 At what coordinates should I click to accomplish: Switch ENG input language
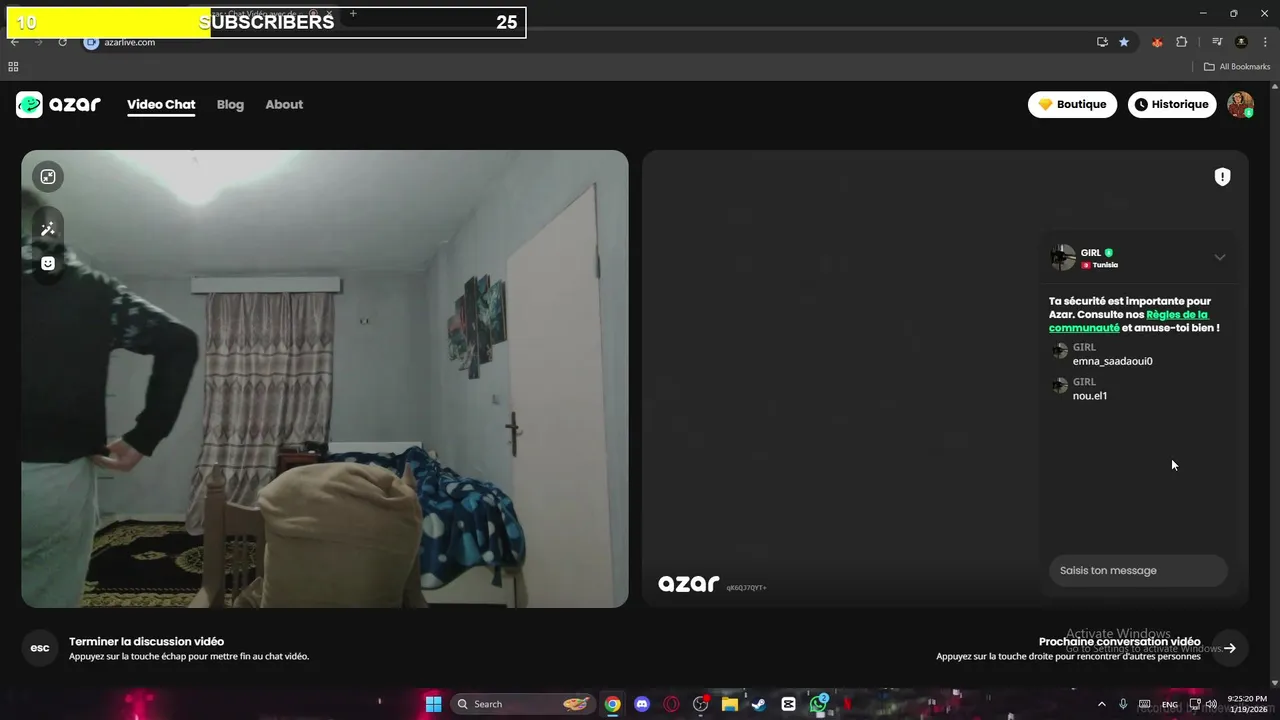tap(1169, 705)
